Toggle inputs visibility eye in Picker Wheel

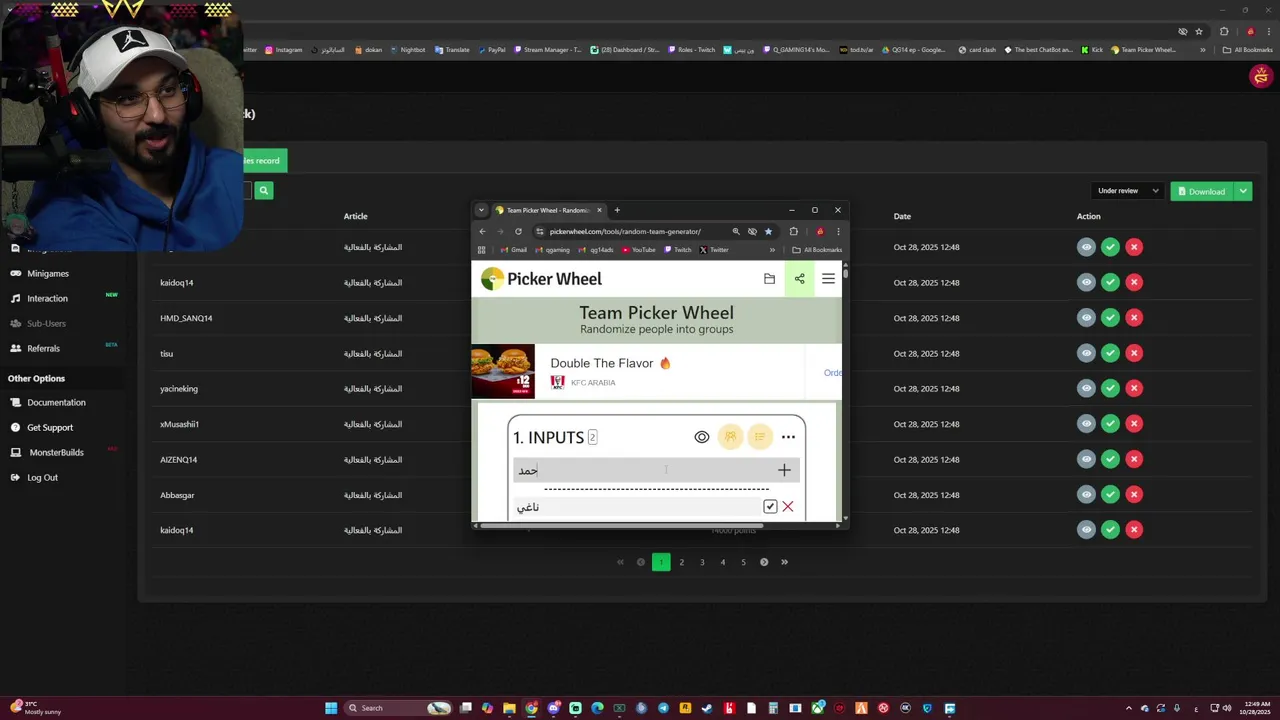click(x=702, y=437)
